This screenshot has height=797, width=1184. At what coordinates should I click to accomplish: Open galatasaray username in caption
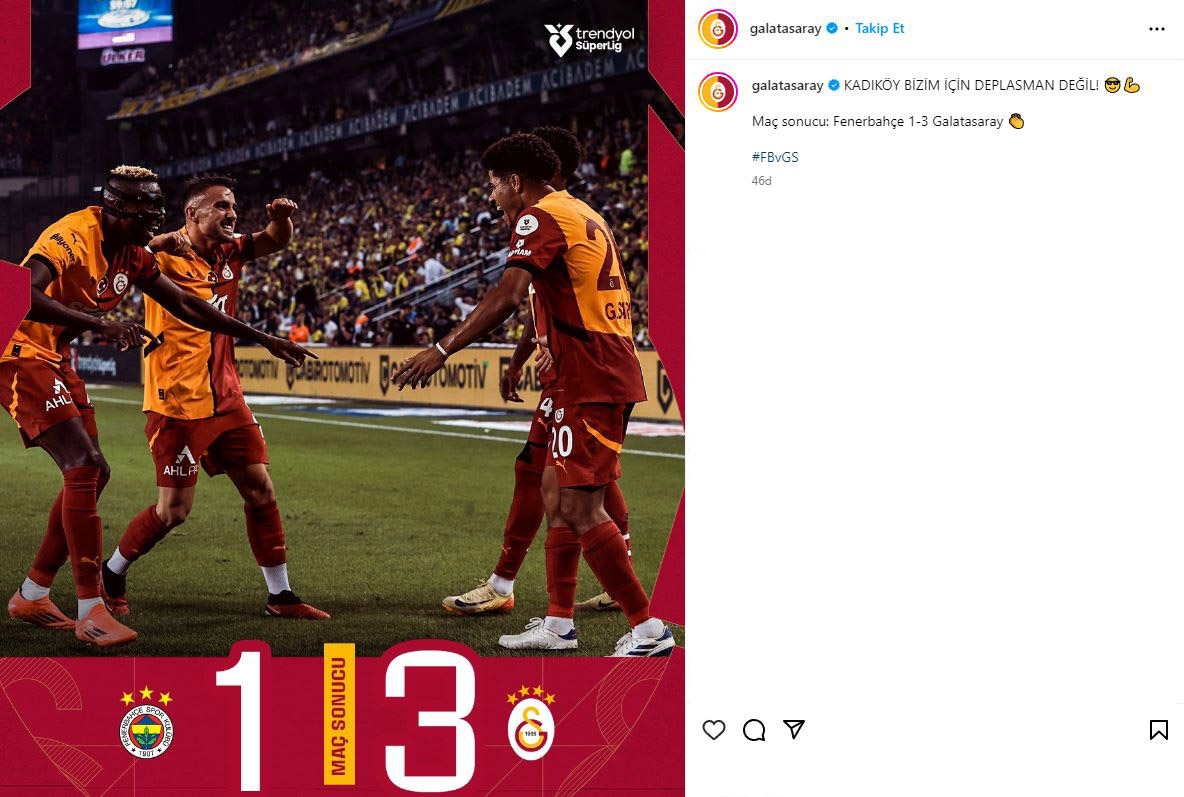pyautogui.click(x=788, y=85)
